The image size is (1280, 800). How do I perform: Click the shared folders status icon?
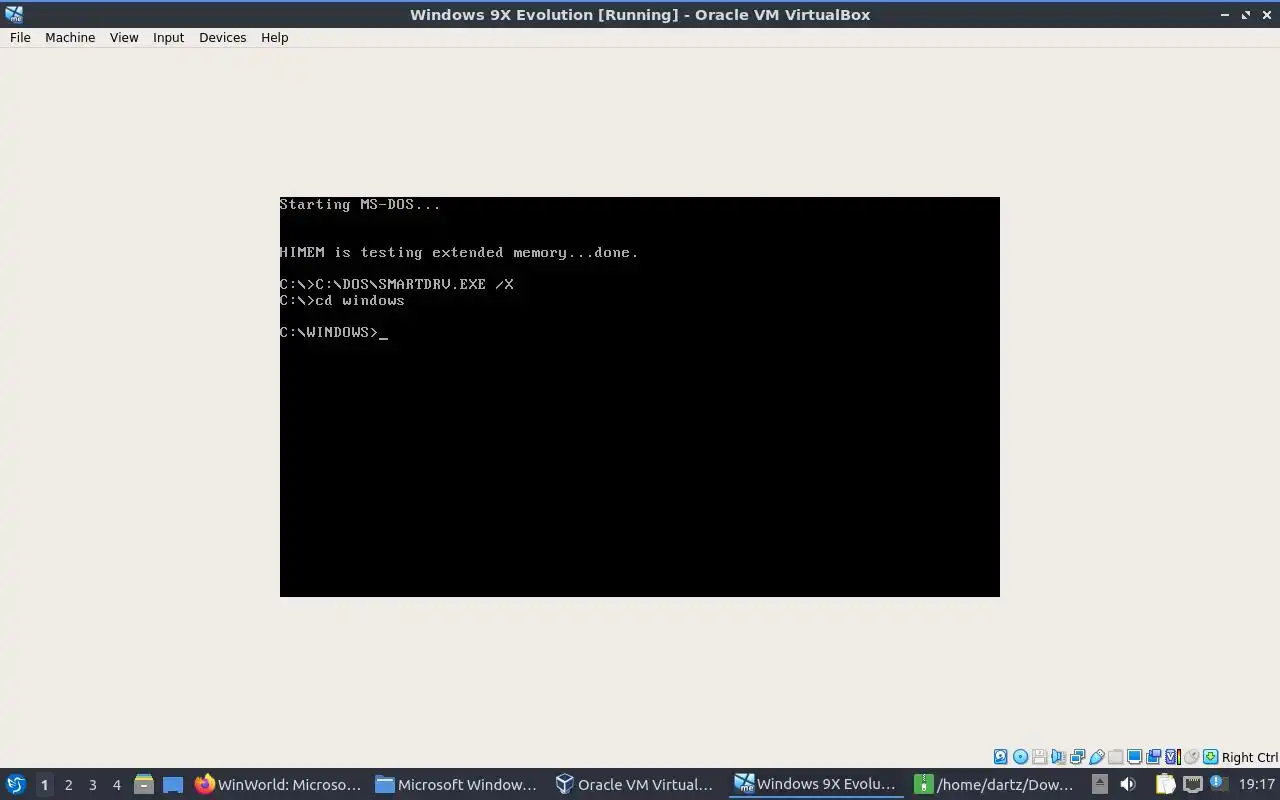(x=1116, y=757)
